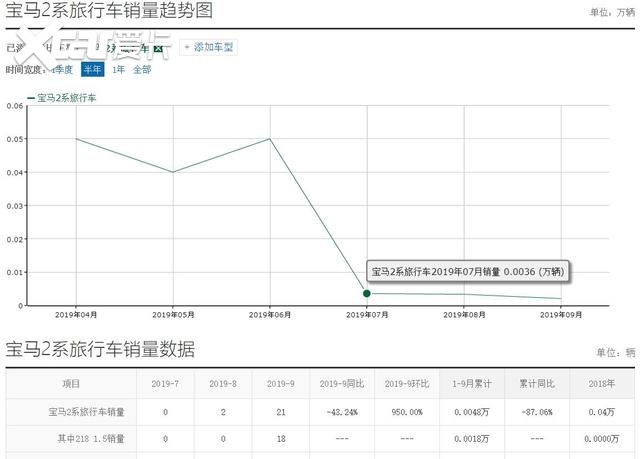Viewport: 640px width, 459px height.
Task: Click the 2019年04月 axis label
Action: tap(75, 315)
